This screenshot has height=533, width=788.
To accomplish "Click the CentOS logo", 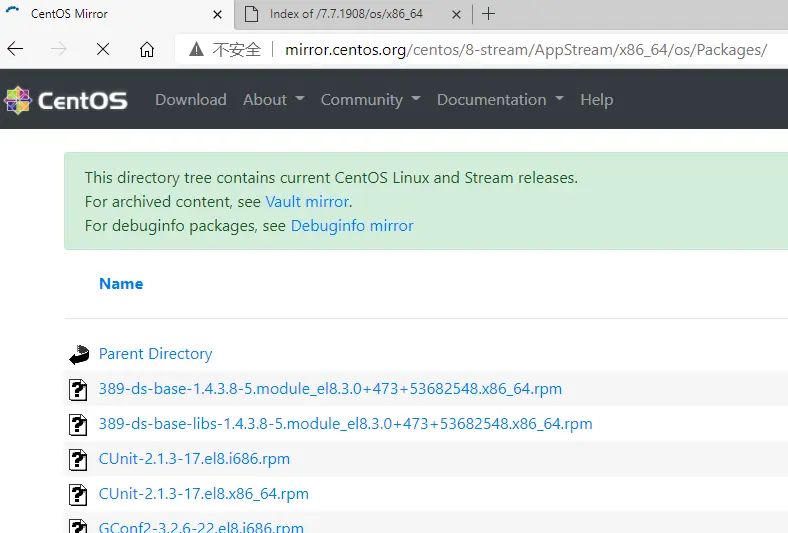I will click(66, 100).
